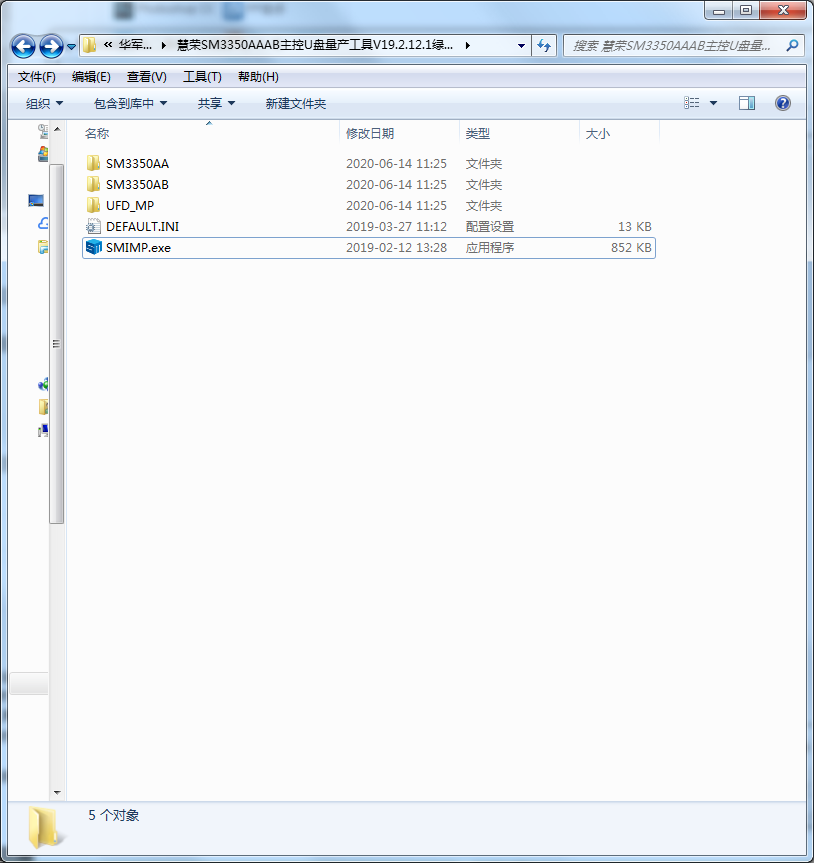
Task: Open the recent pages dropdown arrow
Action: click(72, 47)
